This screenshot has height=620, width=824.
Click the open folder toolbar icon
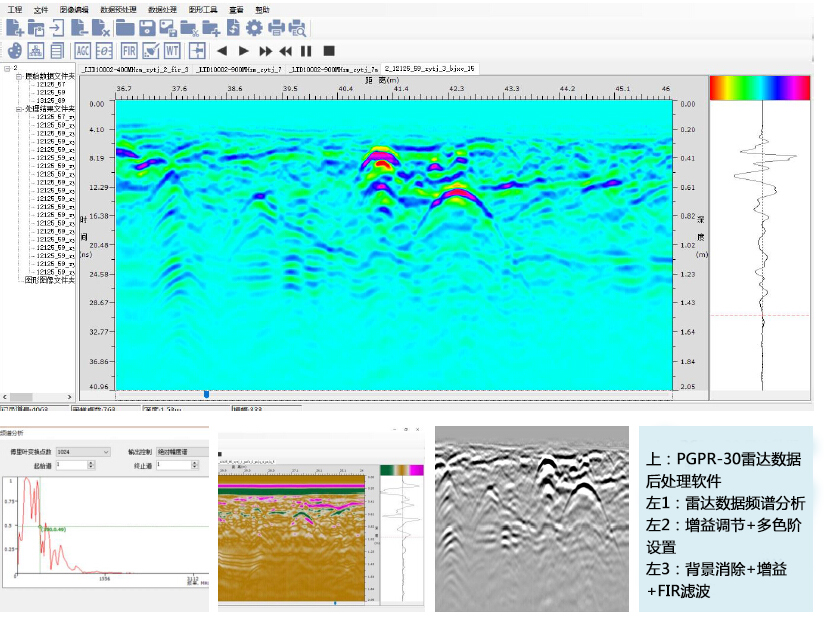click(125, 28)
